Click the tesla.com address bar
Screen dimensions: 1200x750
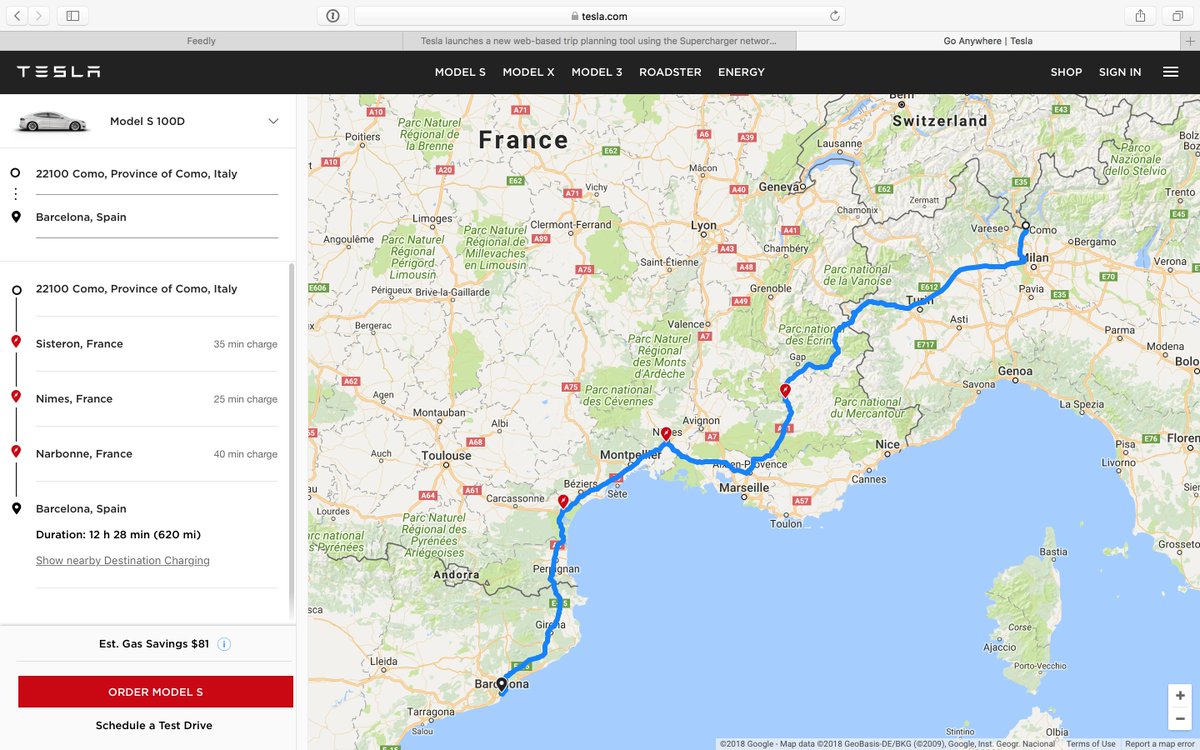[600, 16]
